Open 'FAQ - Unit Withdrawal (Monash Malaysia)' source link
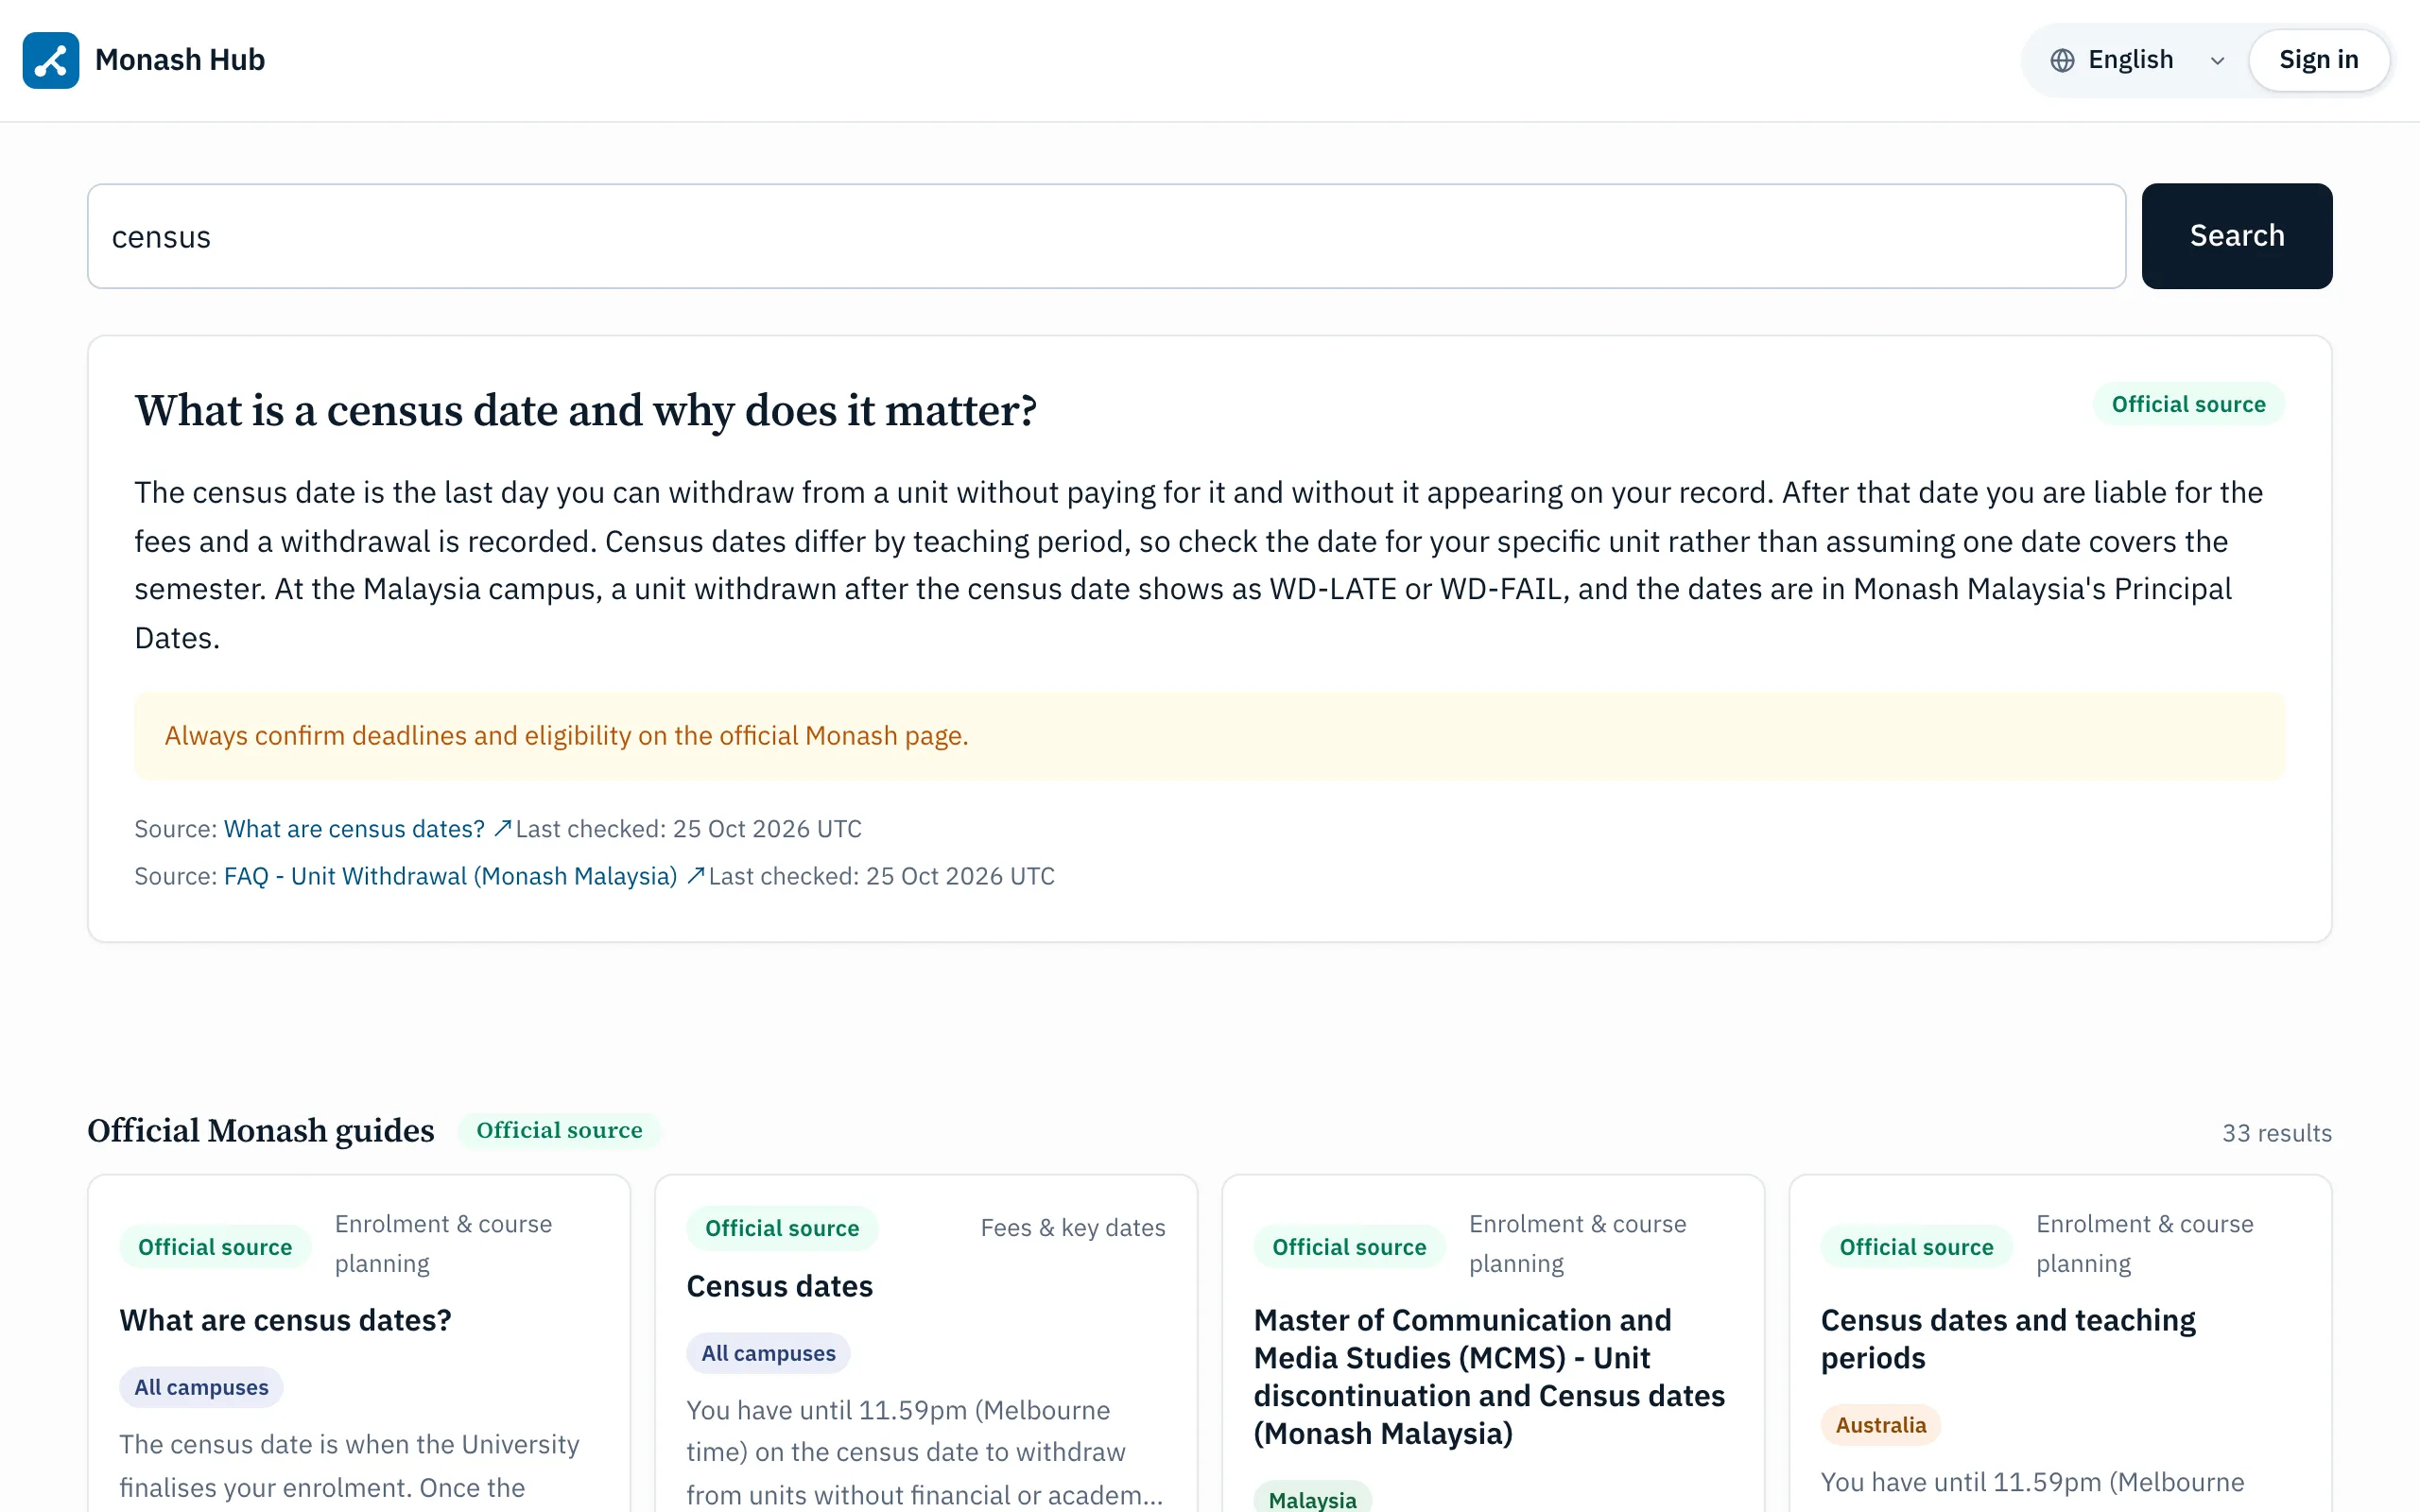 coord(450,876)
